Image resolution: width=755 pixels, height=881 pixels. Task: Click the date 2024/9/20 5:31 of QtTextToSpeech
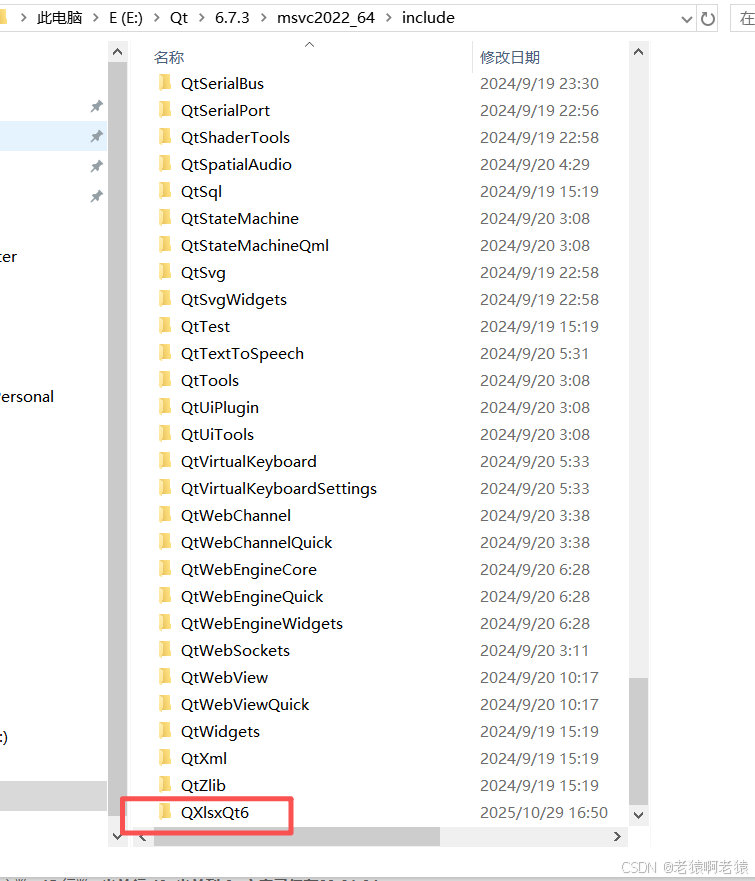[x=534, y=353]
